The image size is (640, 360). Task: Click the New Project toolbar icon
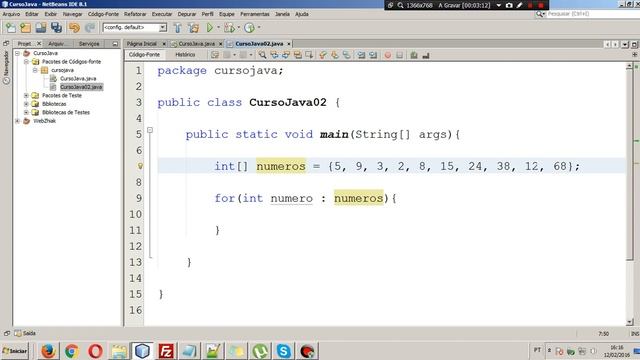pyautogui.click(x=26, y=28)
